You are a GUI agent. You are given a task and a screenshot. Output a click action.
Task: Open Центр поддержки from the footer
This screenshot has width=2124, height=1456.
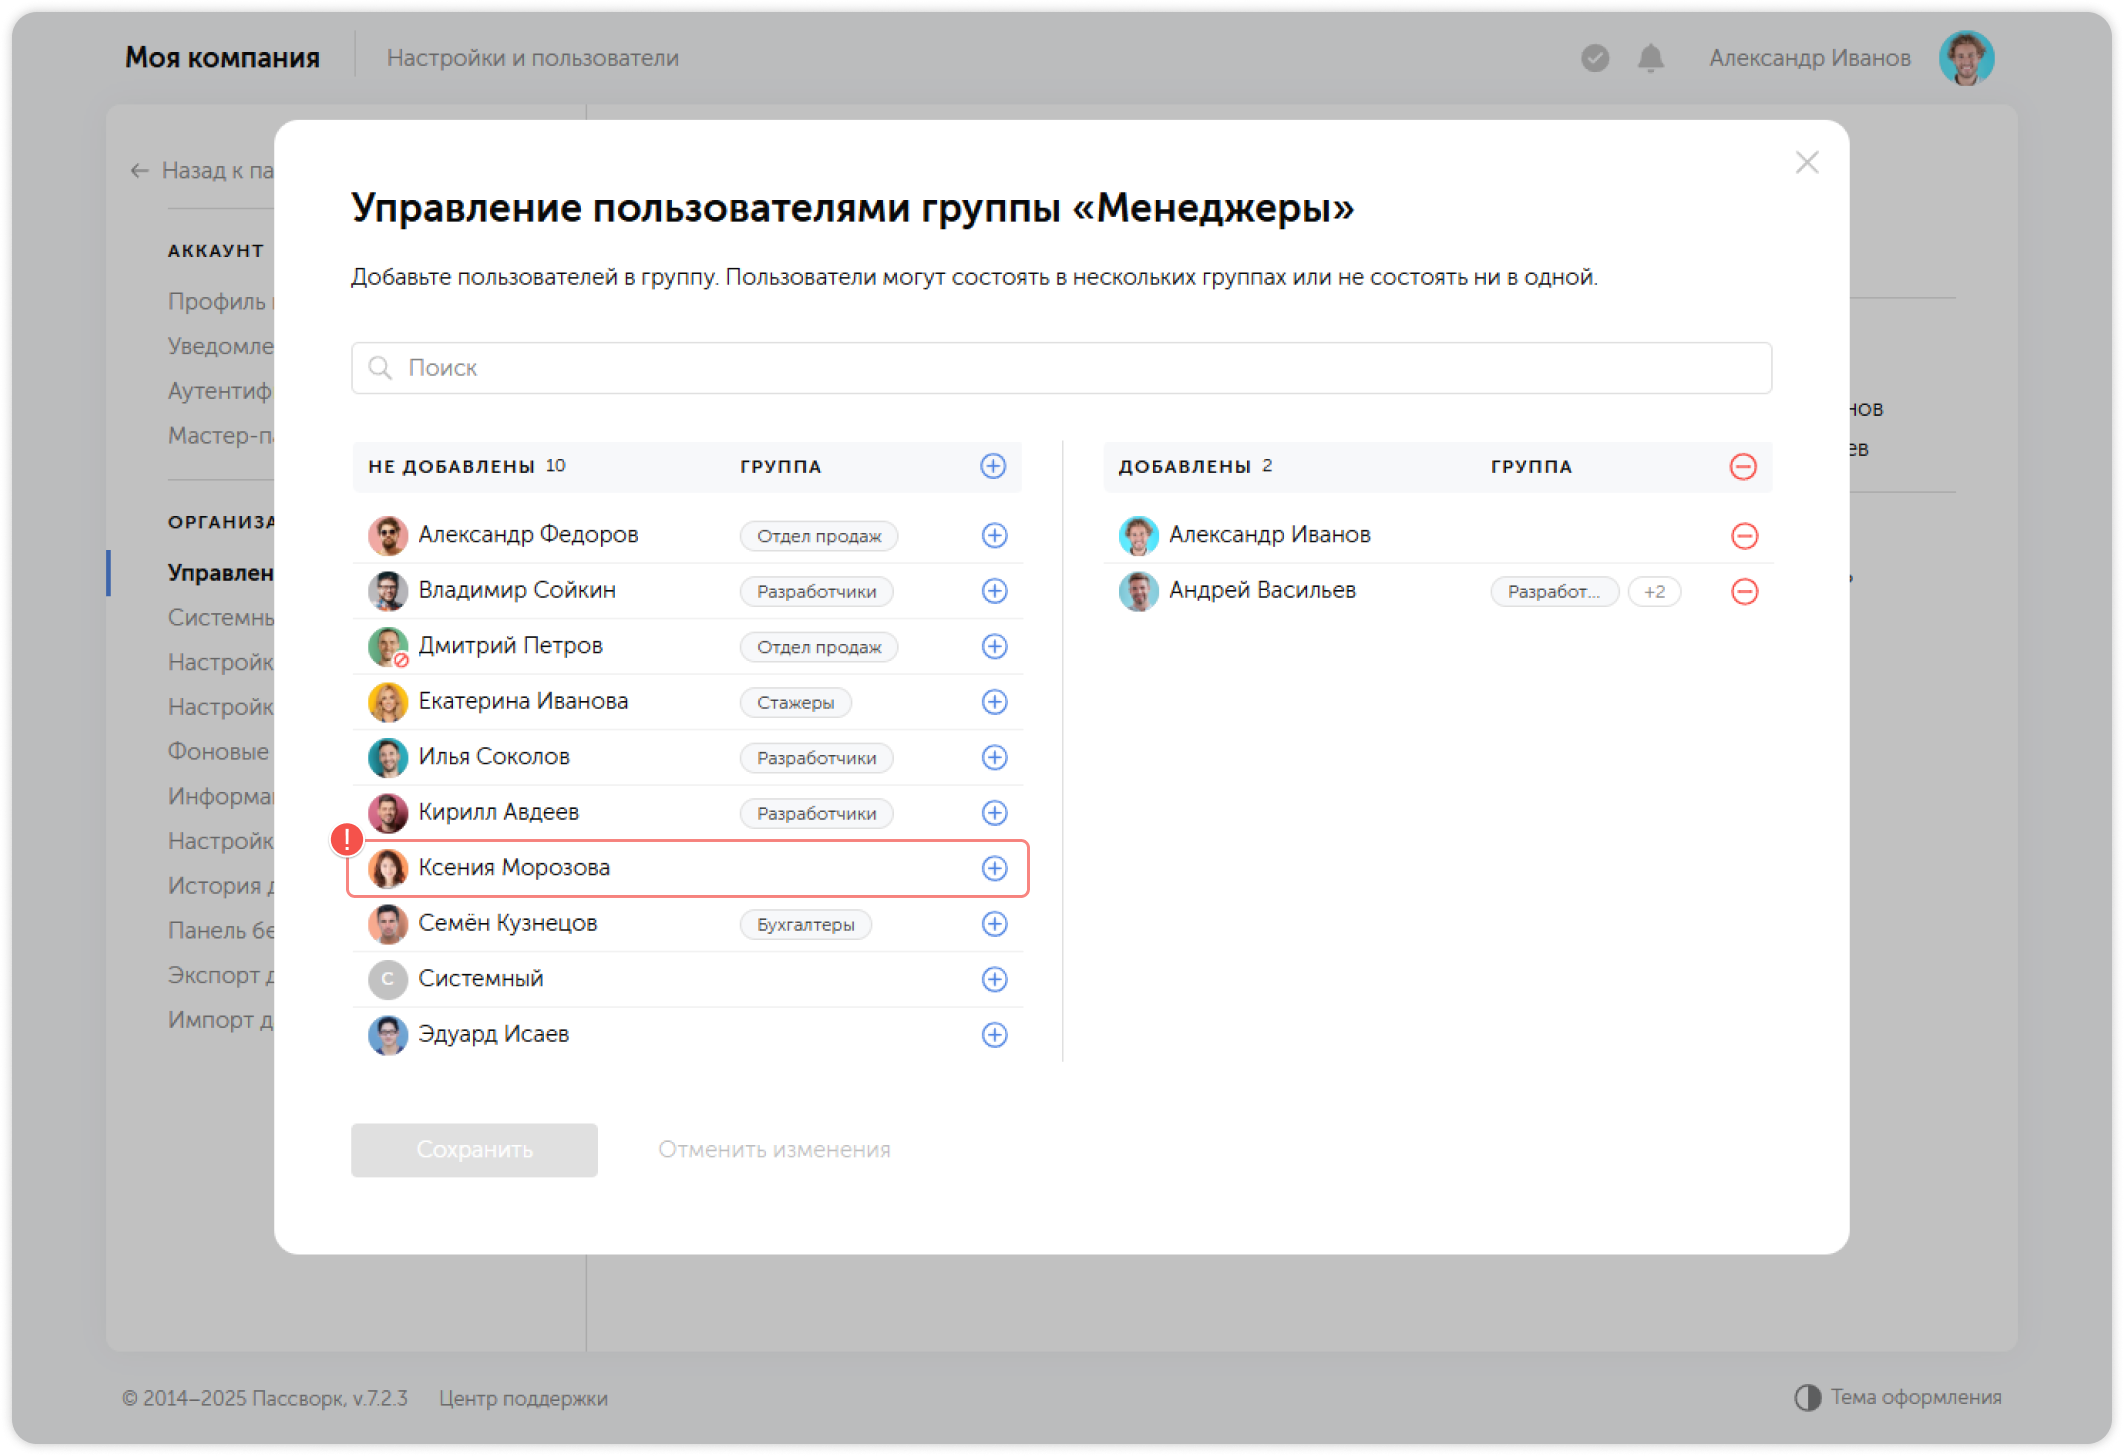[525, 1398]
